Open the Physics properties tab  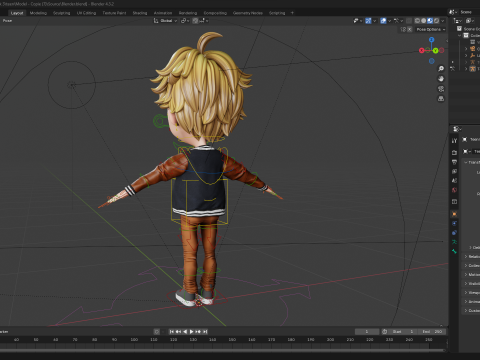pos(454,223)
